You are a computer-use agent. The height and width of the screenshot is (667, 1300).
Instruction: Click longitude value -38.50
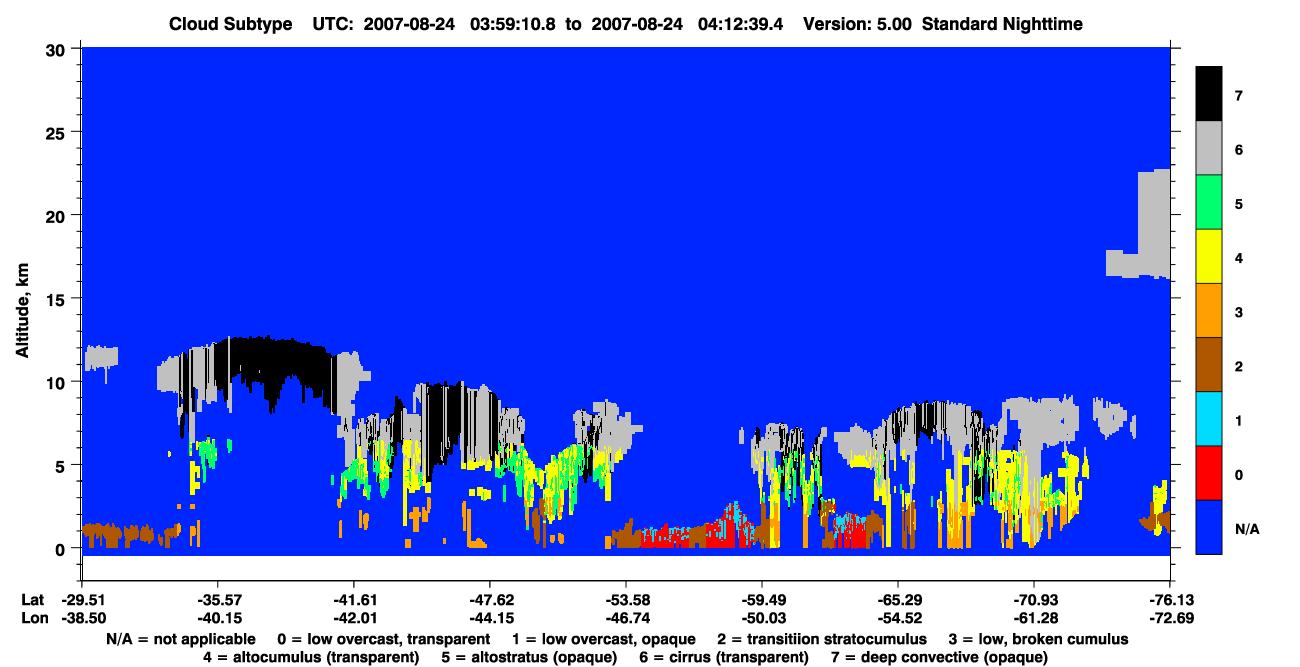tap(81, 618)
